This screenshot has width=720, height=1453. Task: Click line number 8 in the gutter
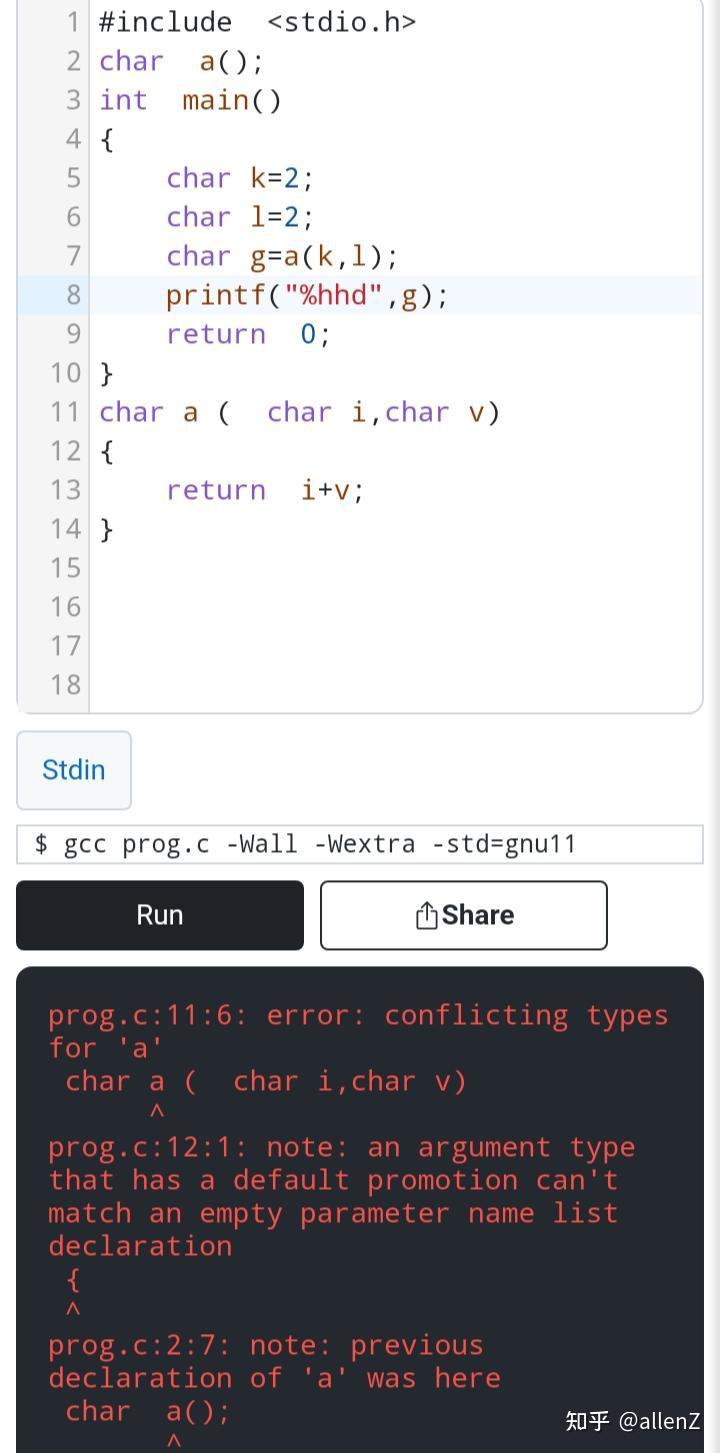72,295
